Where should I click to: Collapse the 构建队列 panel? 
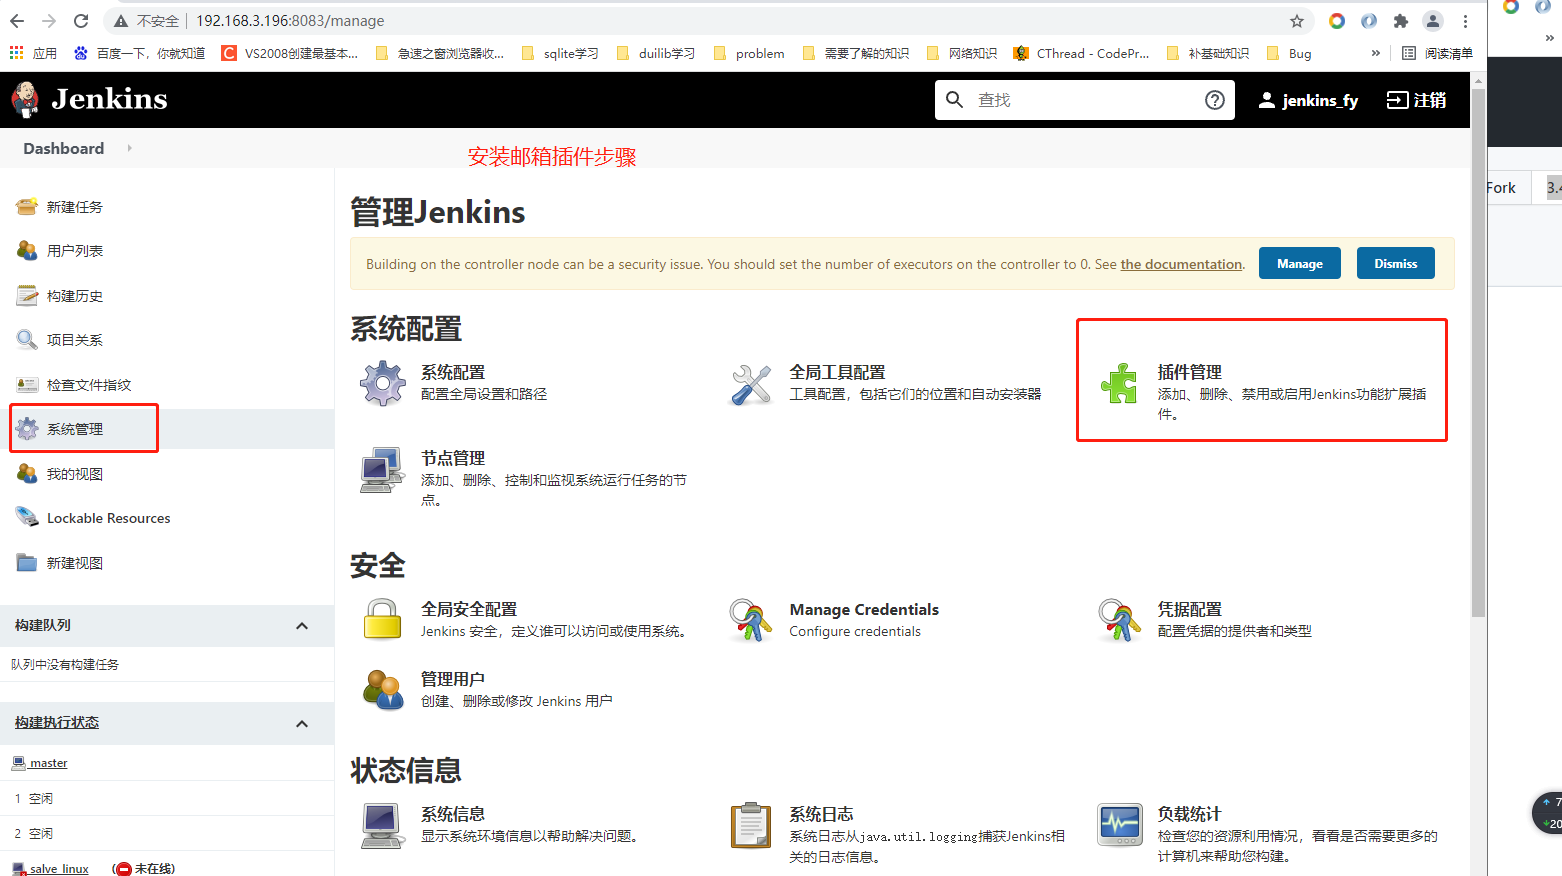302,626
